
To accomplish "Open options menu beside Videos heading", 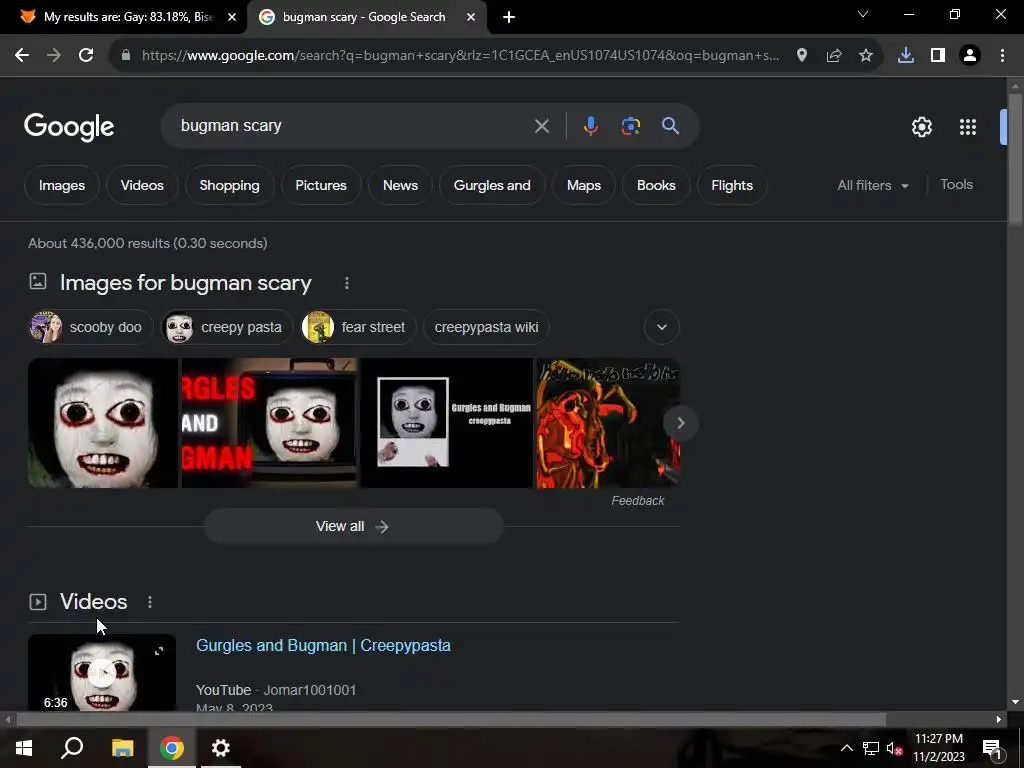I will 150,602.
